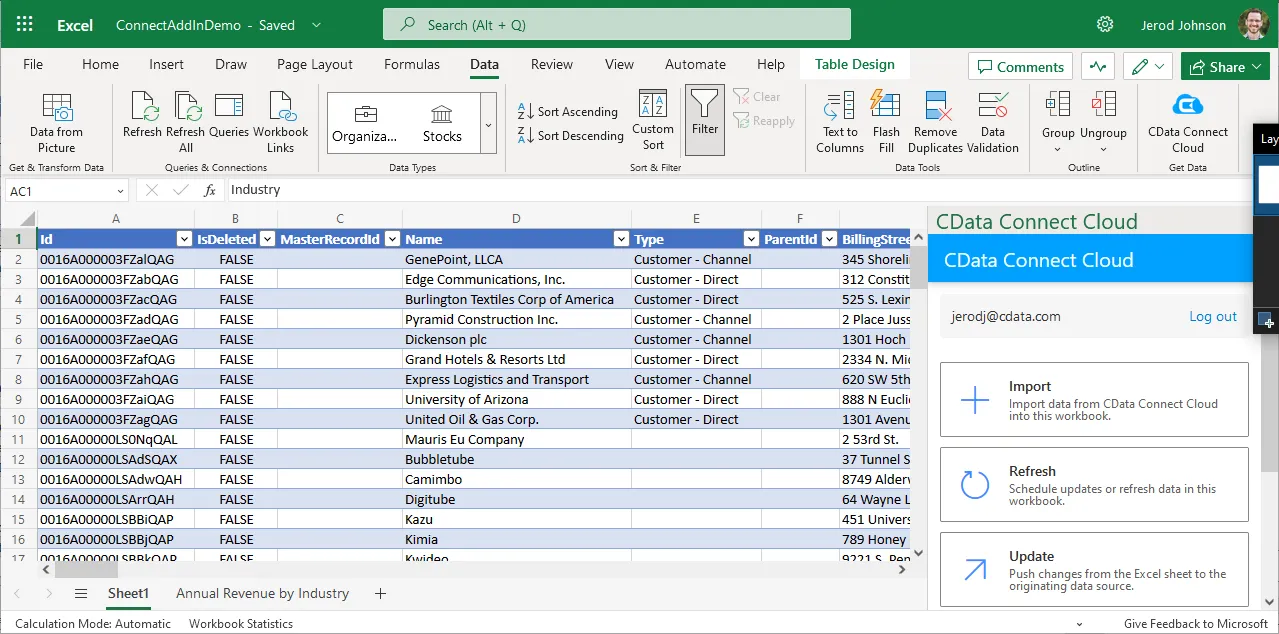Click the Group outline icon
Image resolution: width=1279 pixels, height=634 pixels.
tap(1057, 119)
